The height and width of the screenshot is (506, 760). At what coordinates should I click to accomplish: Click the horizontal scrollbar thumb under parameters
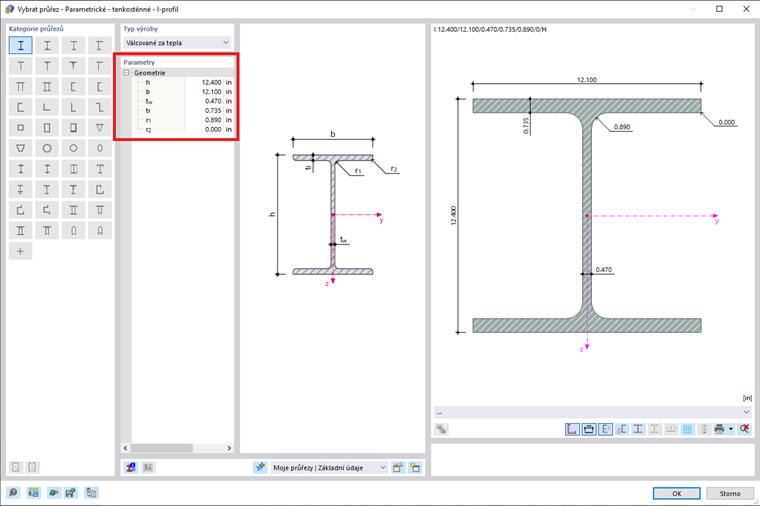[162, 448]
